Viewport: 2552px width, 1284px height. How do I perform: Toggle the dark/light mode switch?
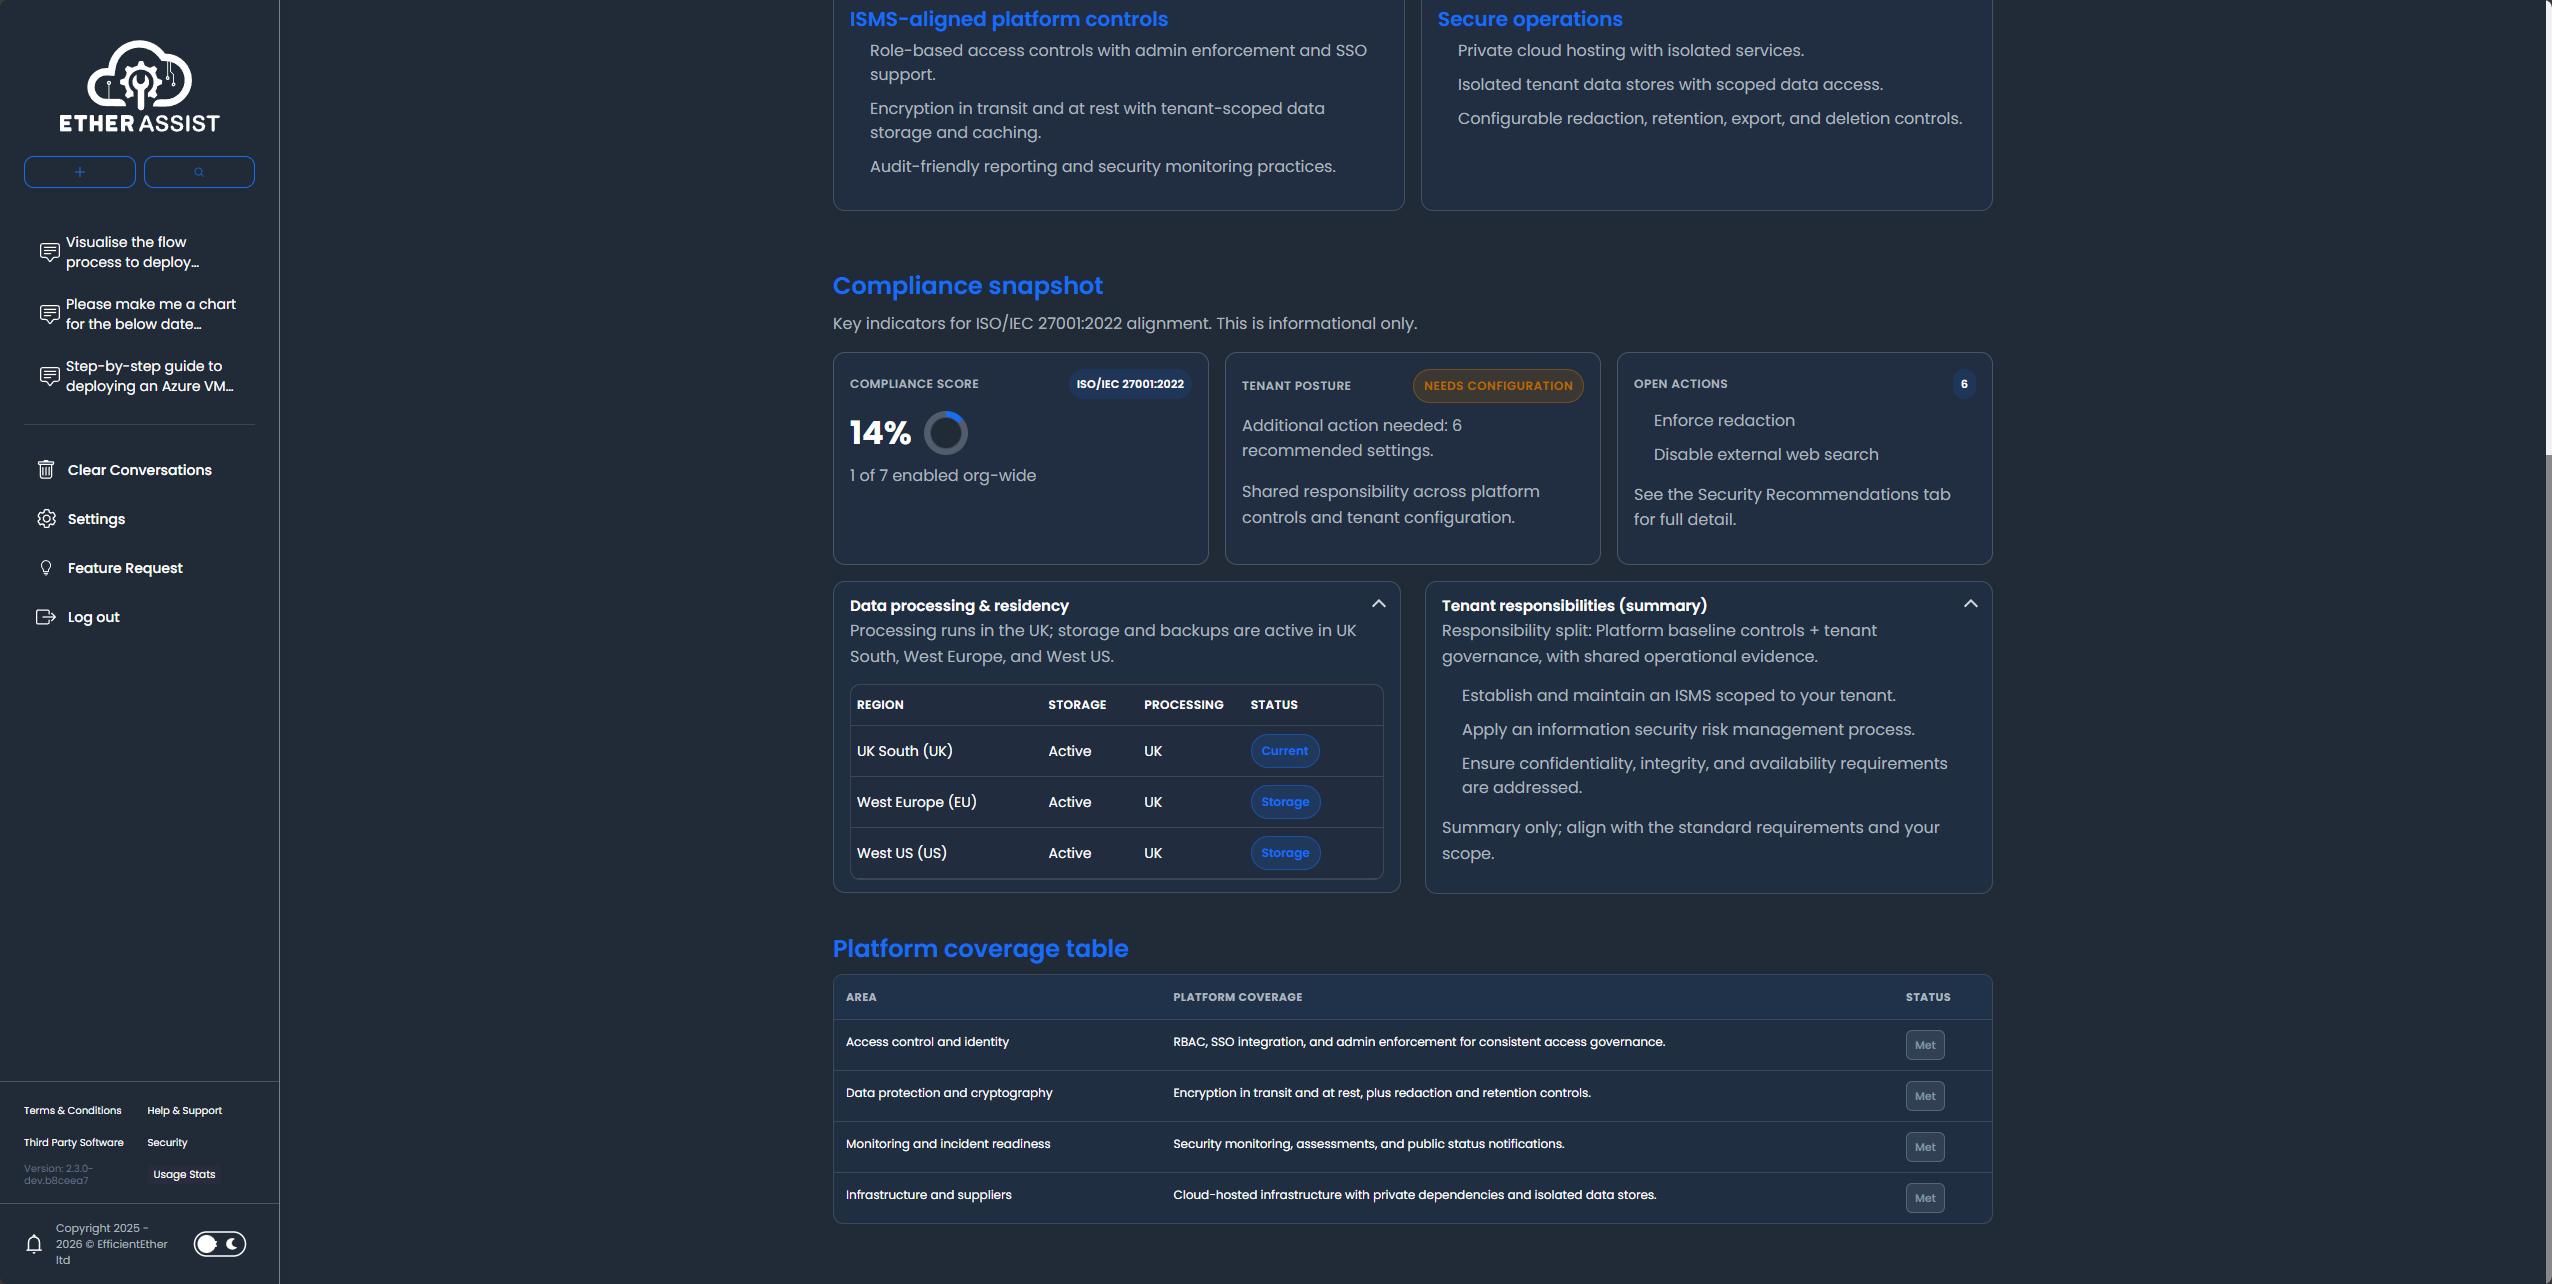(x=220, y=1244)
